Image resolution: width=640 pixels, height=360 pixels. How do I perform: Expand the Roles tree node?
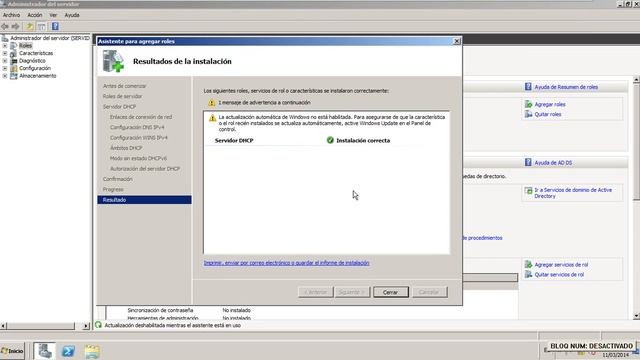tap(5, 46)
